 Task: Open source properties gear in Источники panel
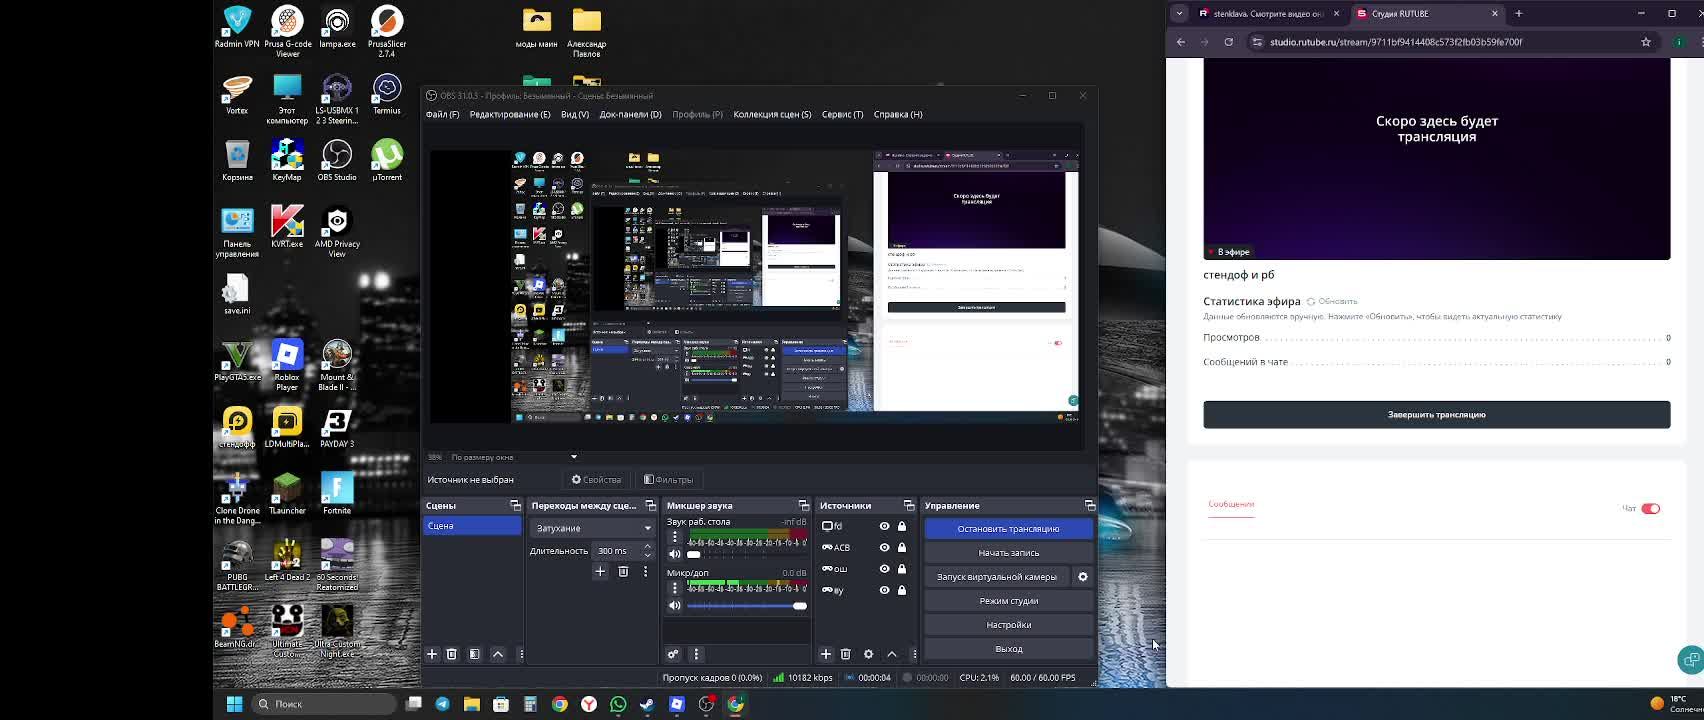[x=868, y=654]
